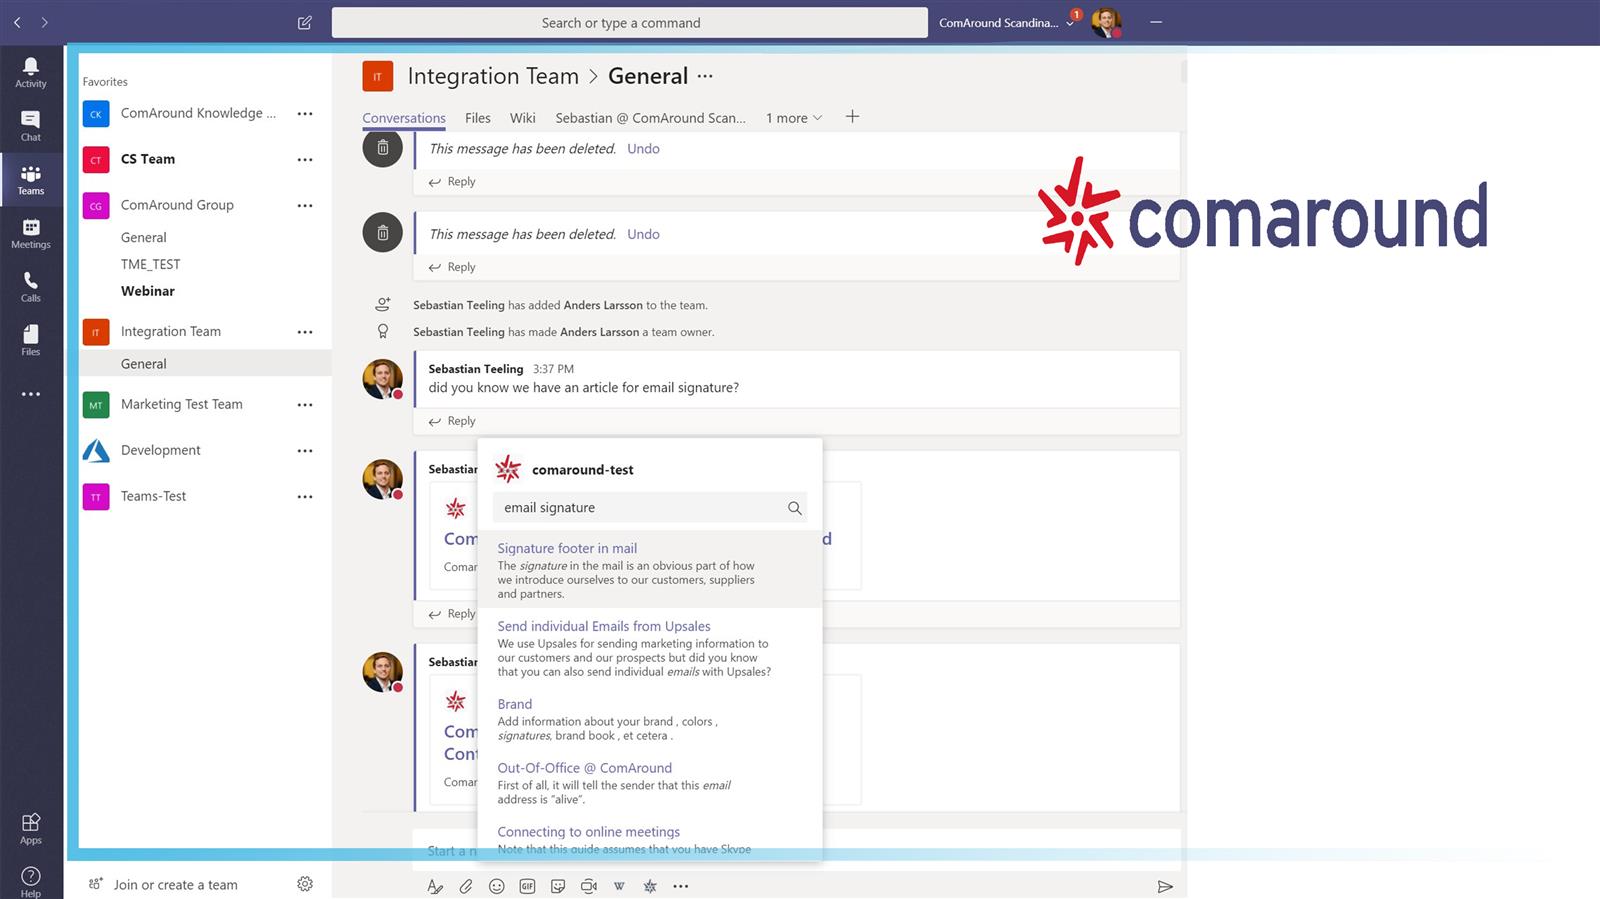Open Files in the left rail

[31, 340]
